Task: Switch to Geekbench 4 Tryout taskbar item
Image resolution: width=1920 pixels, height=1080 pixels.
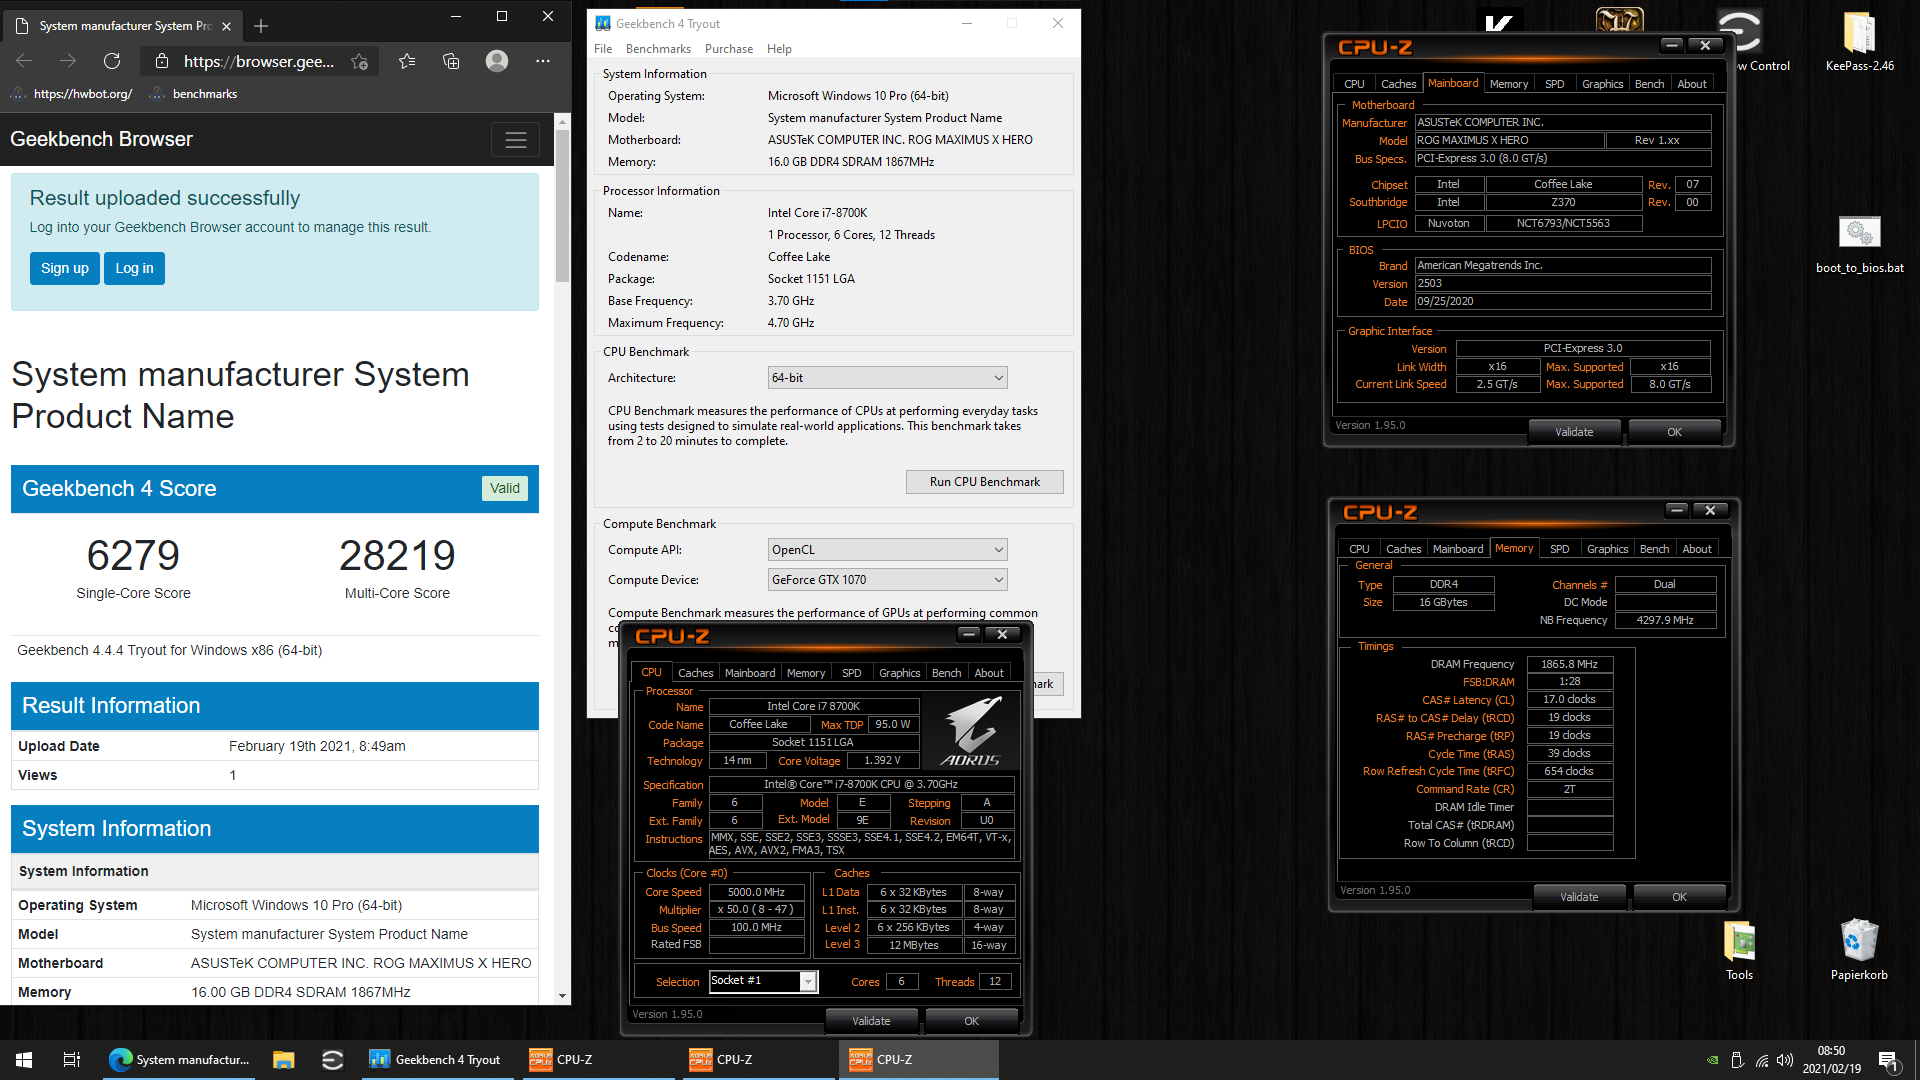Action: 436,1060
